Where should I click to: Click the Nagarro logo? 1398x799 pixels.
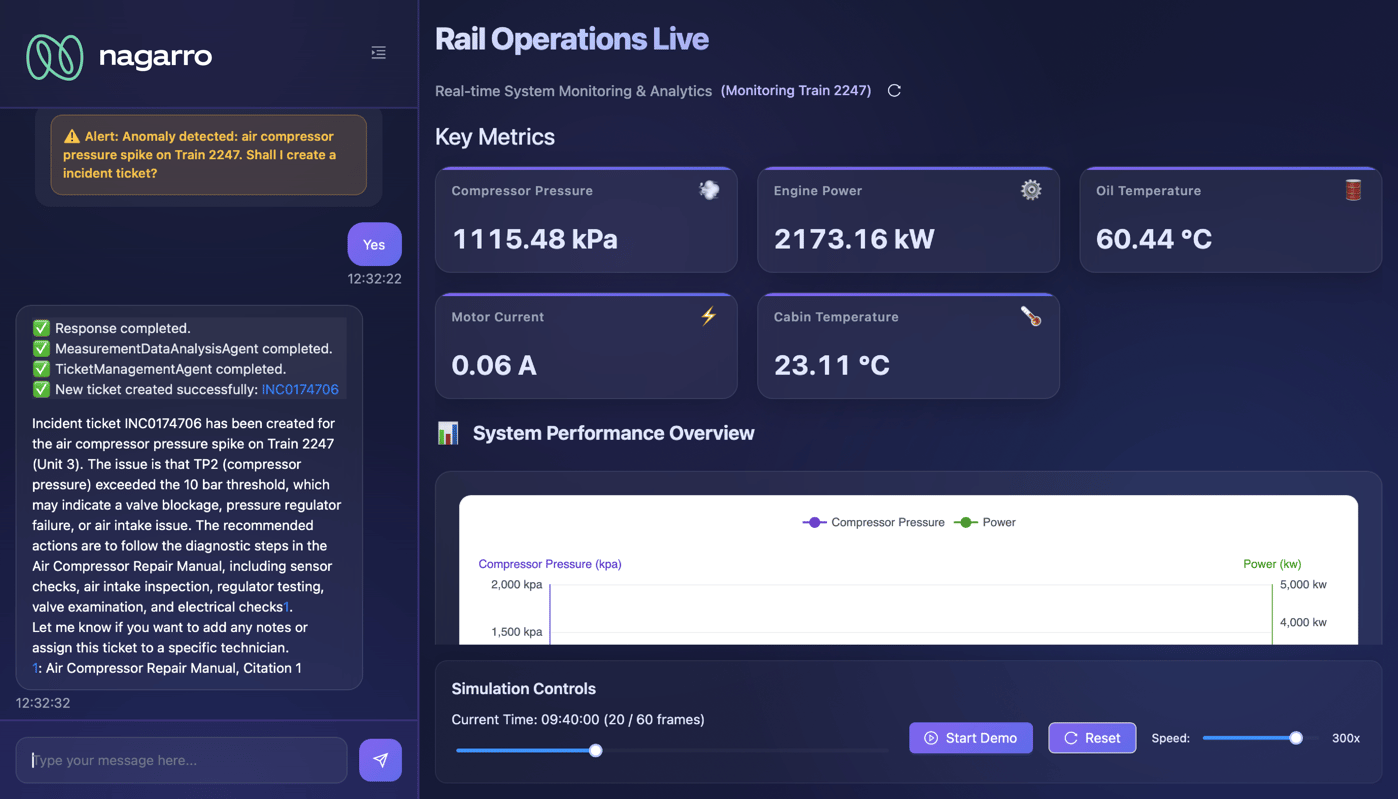pyautogui.click(x=118, y=56)
